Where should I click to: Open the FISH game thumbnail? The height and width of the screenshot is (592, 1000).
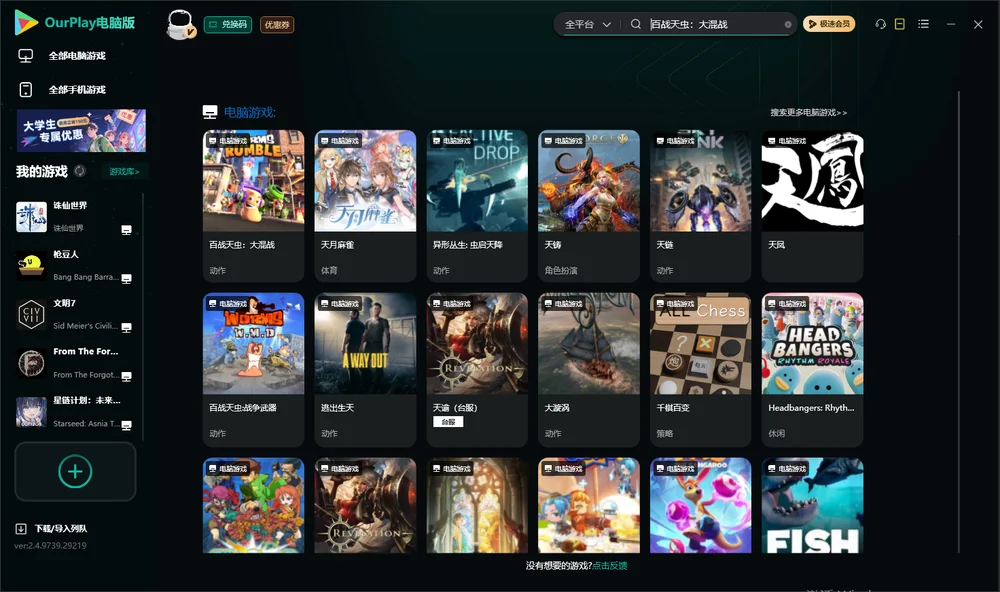tap(812, 505)
